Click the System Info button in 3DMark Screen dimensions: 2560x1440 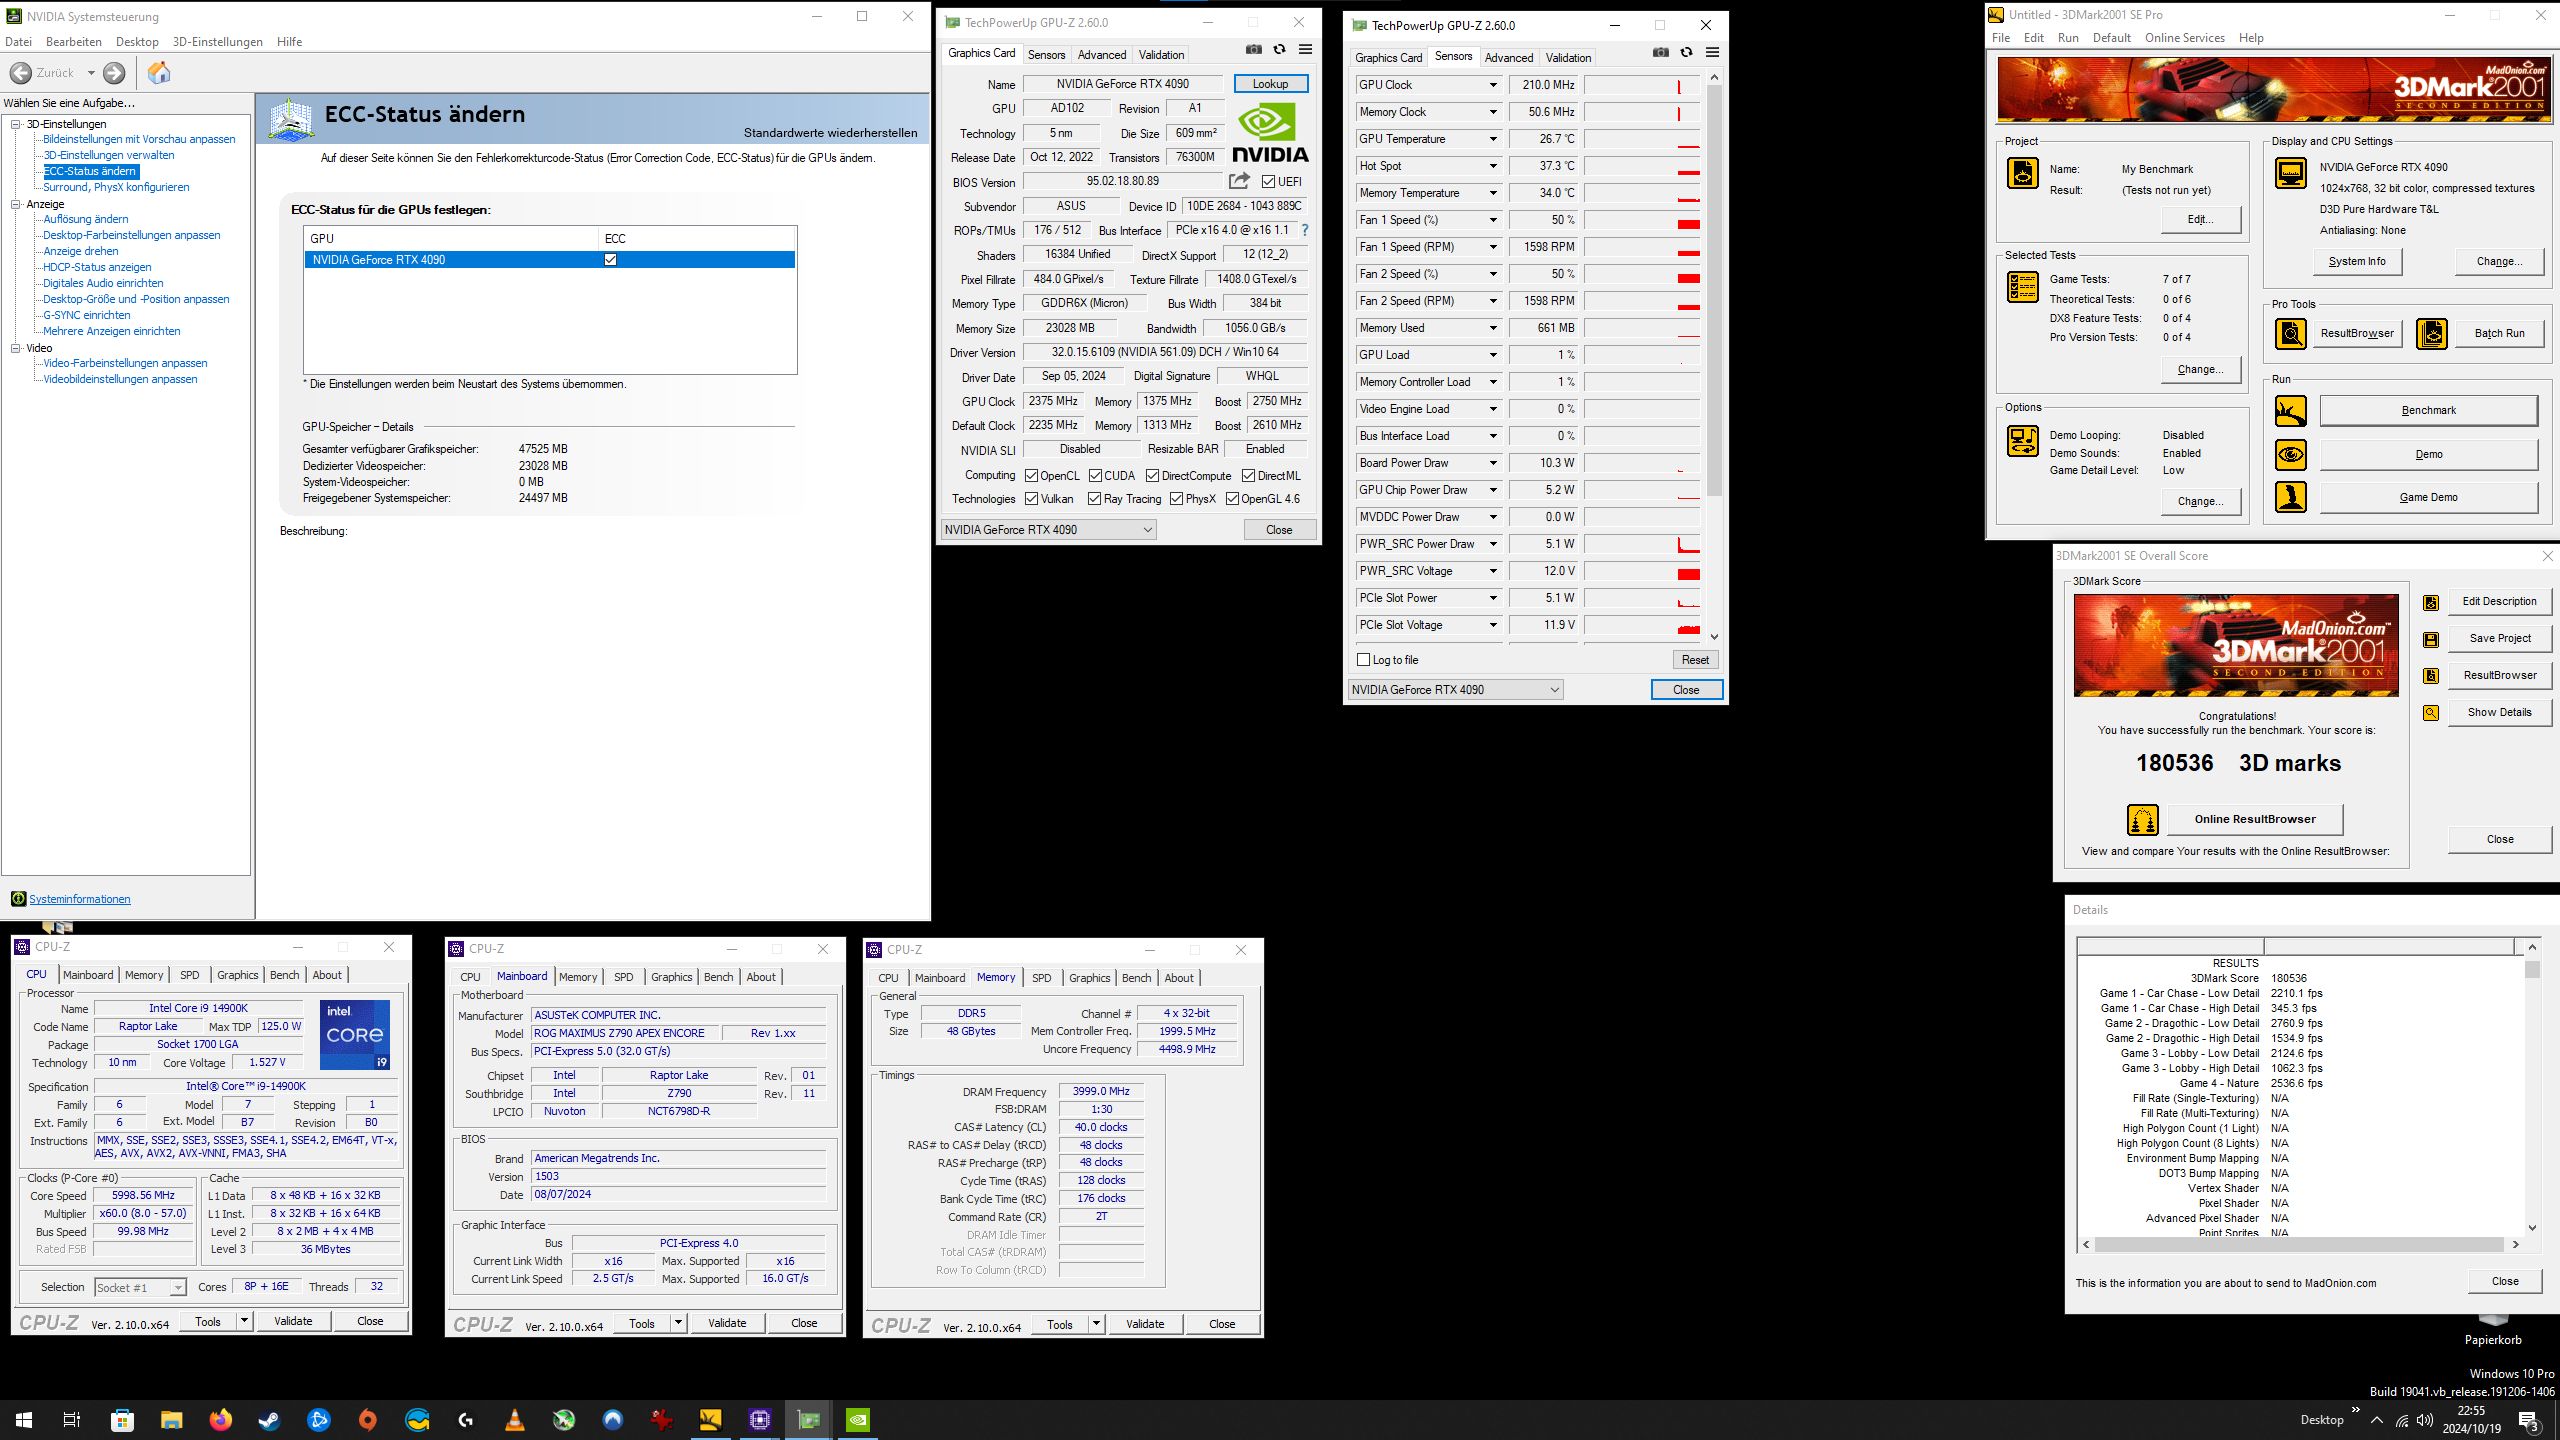pyautogui.click(x=2357, y=262)
